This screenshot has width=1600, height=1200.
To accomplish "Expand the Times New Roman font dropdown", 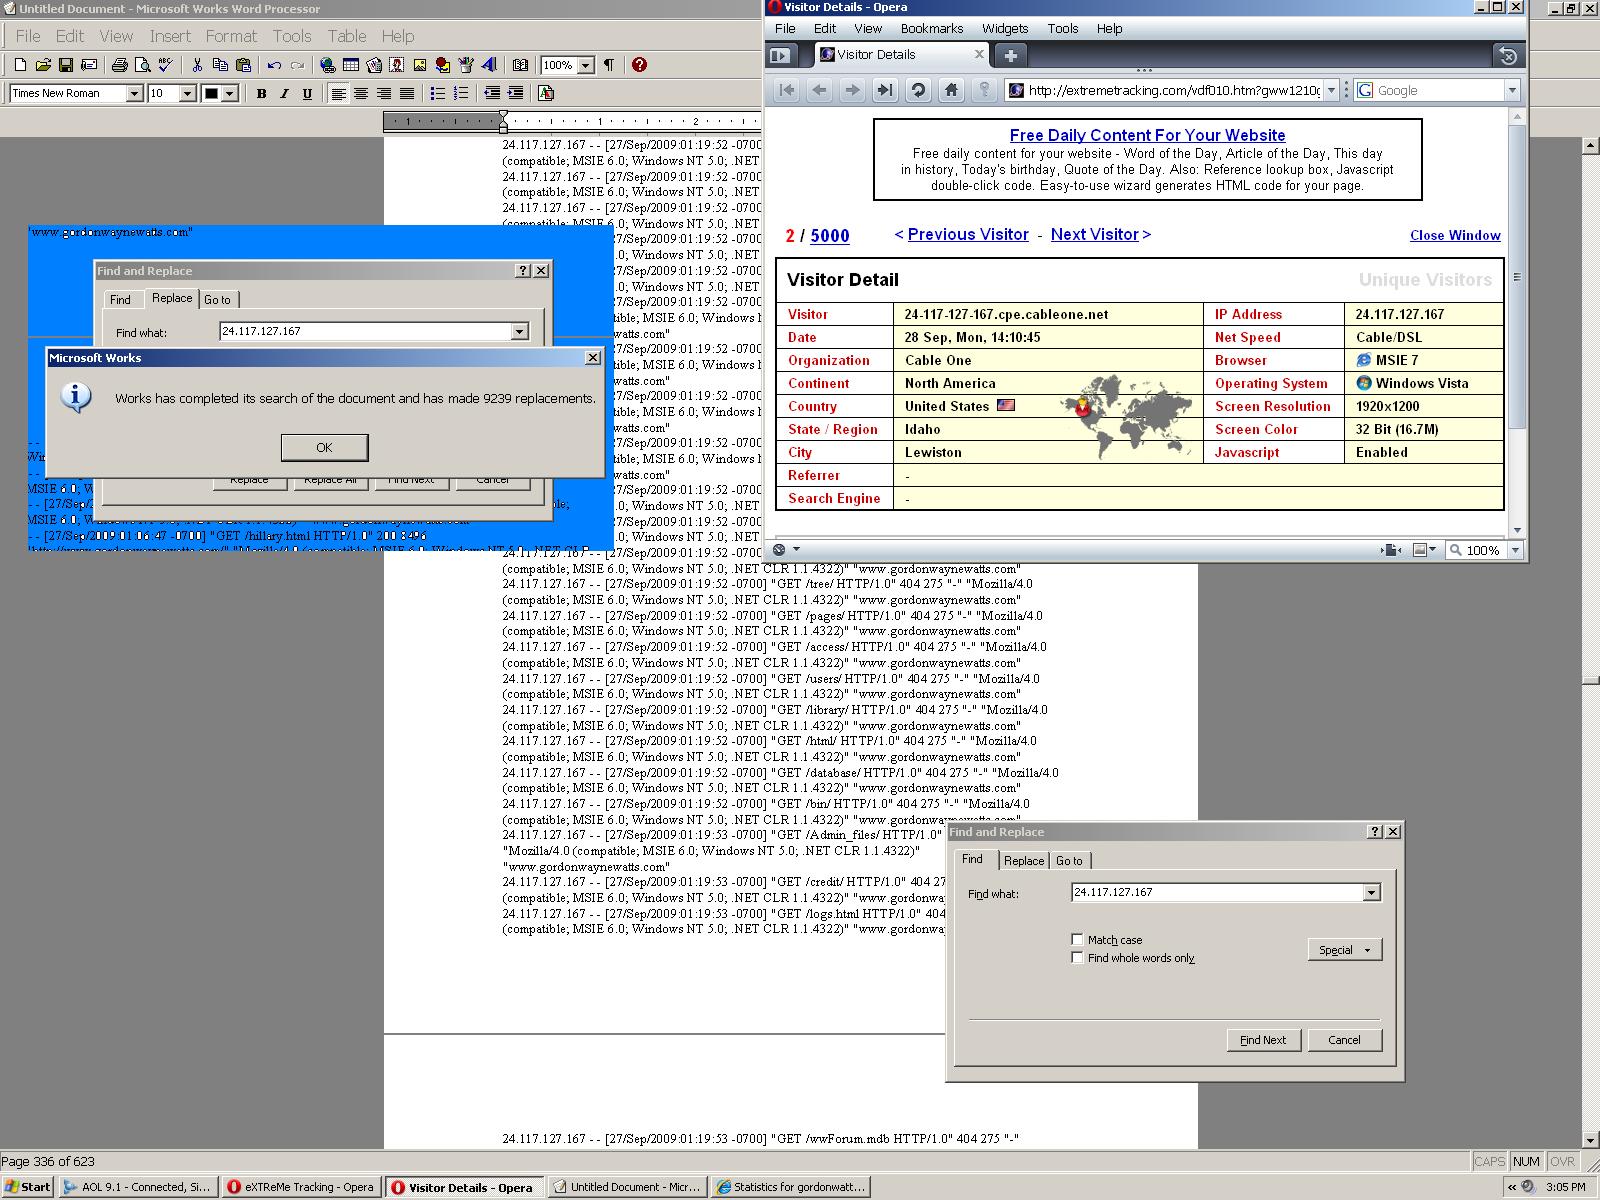I will coord(135,93).
